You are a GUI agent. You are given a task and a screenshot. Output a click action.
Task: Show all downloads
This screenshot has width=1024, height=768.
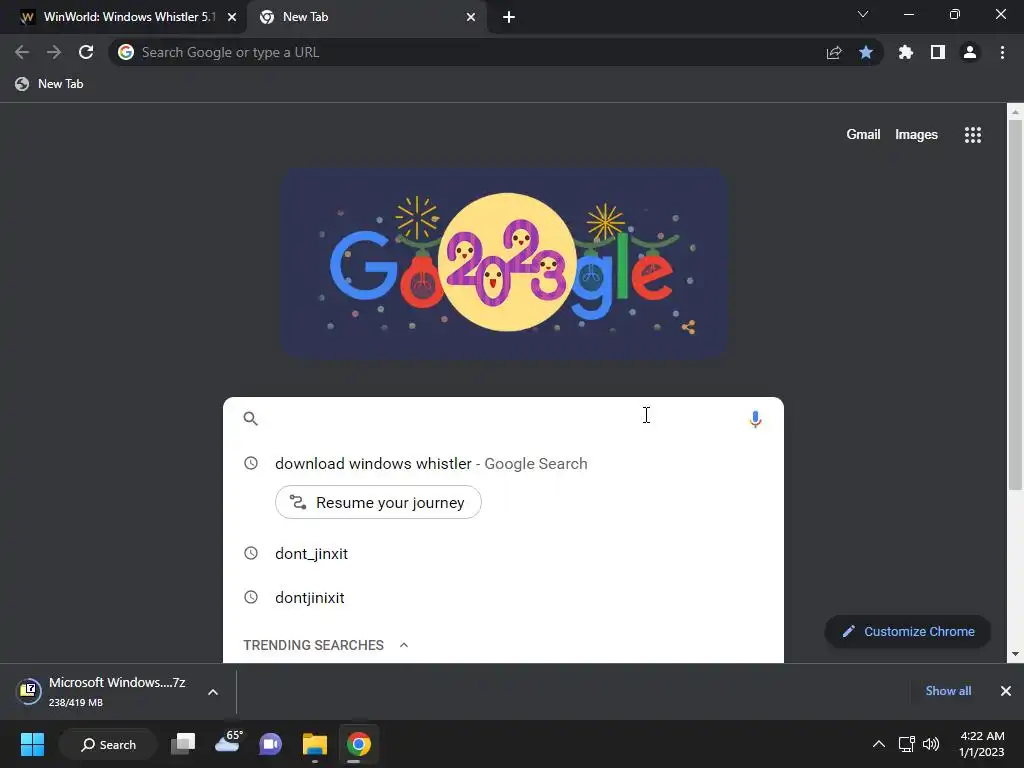pyautogui.click(x=948, y=690)
